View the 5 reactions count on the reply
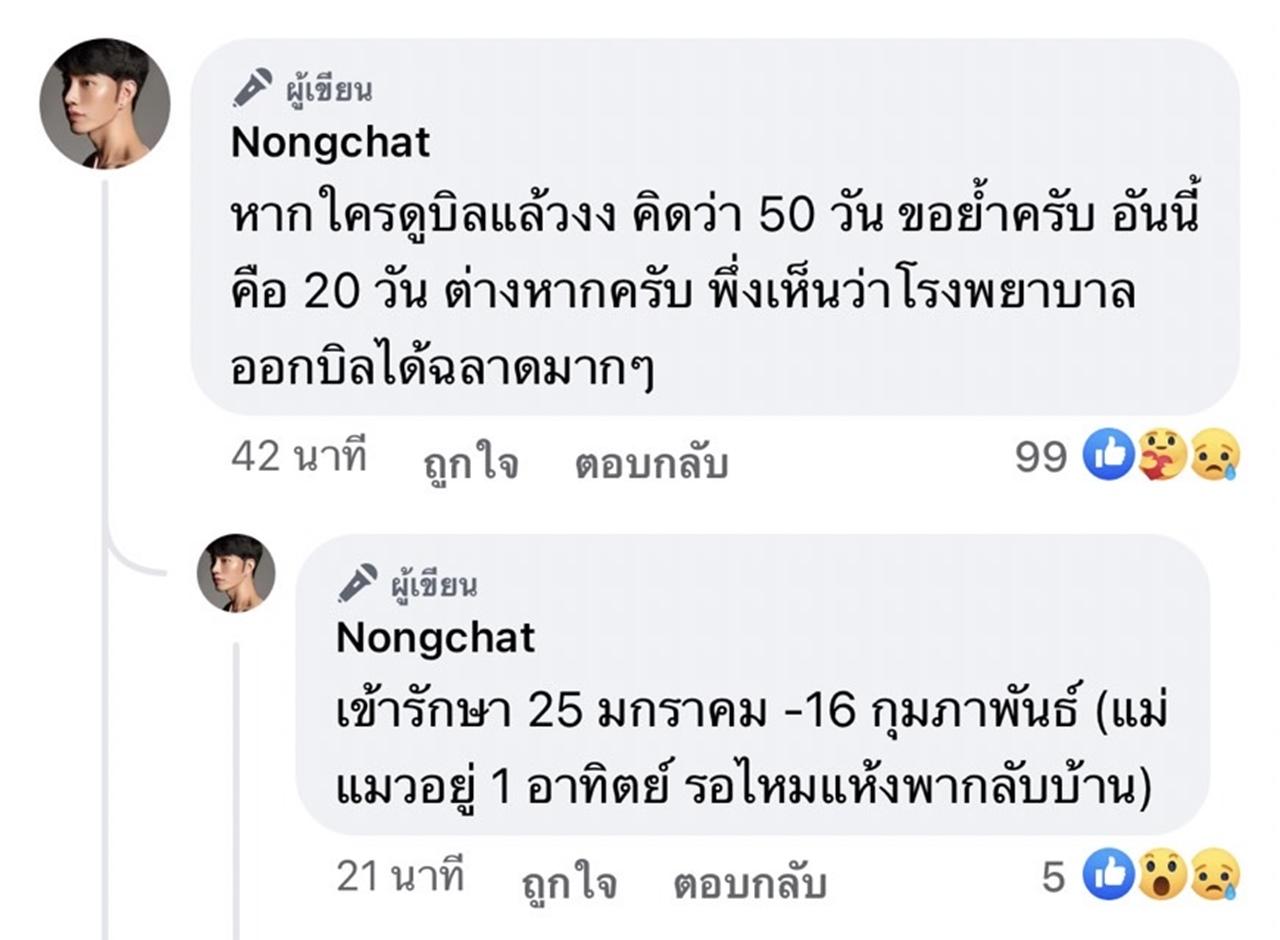The image size is (1280, 940). coord(1054,877)
